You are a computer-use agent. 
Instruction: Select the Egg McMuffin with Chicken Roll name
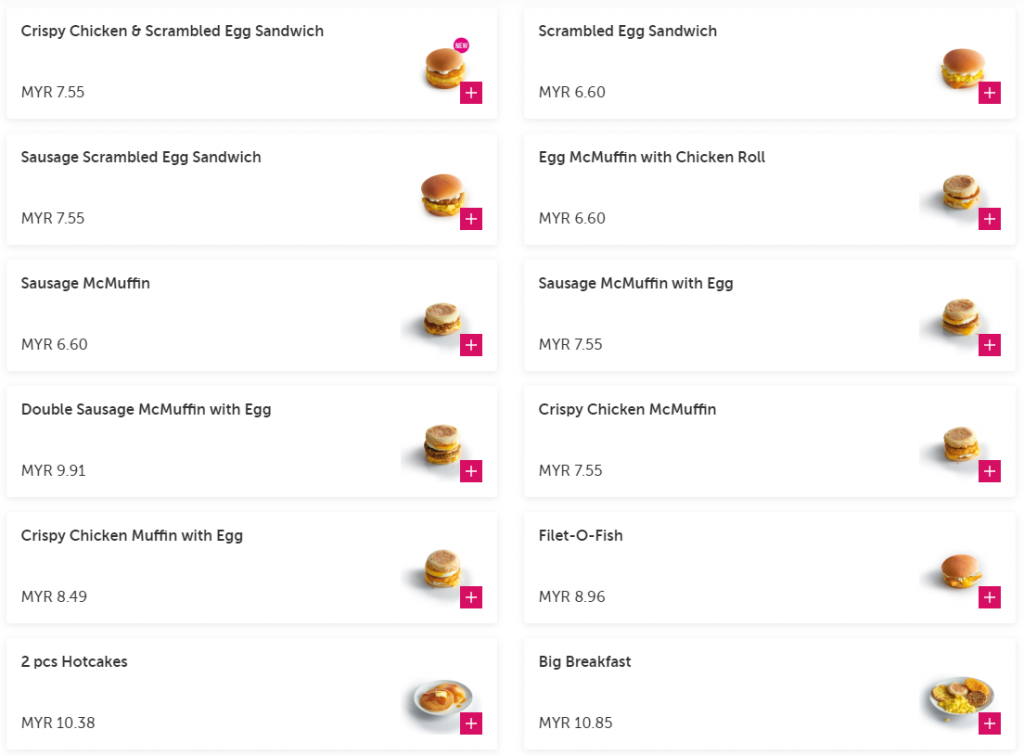651,158
